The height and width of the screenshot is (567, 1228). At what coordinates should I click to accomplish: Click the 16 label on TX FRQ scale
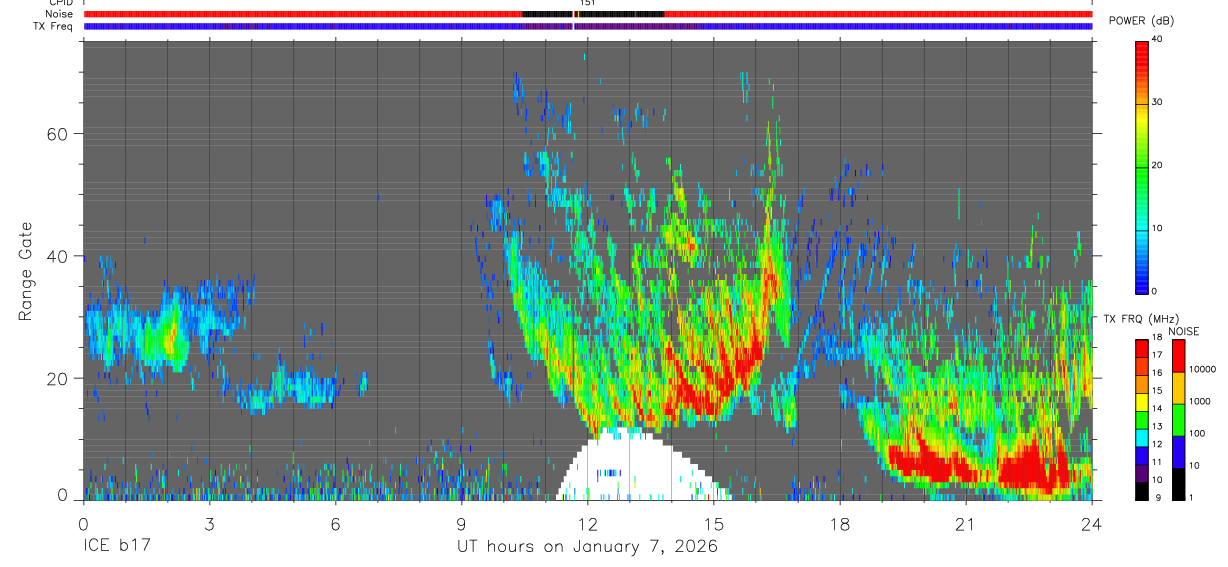(x=1156, y=373)
